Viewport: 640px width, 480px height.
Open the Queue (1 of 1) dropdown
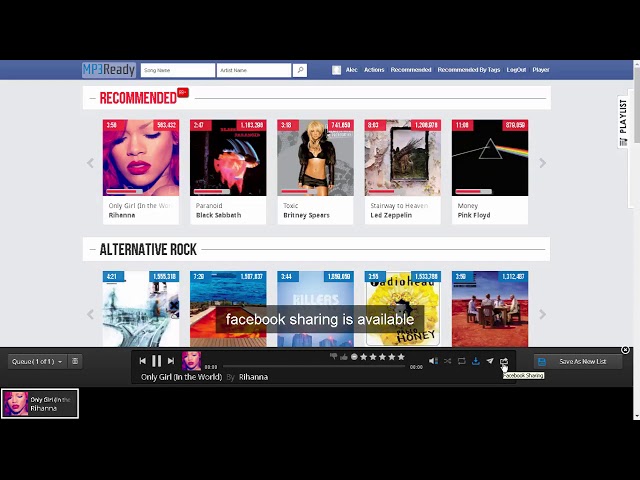point(37,362)
